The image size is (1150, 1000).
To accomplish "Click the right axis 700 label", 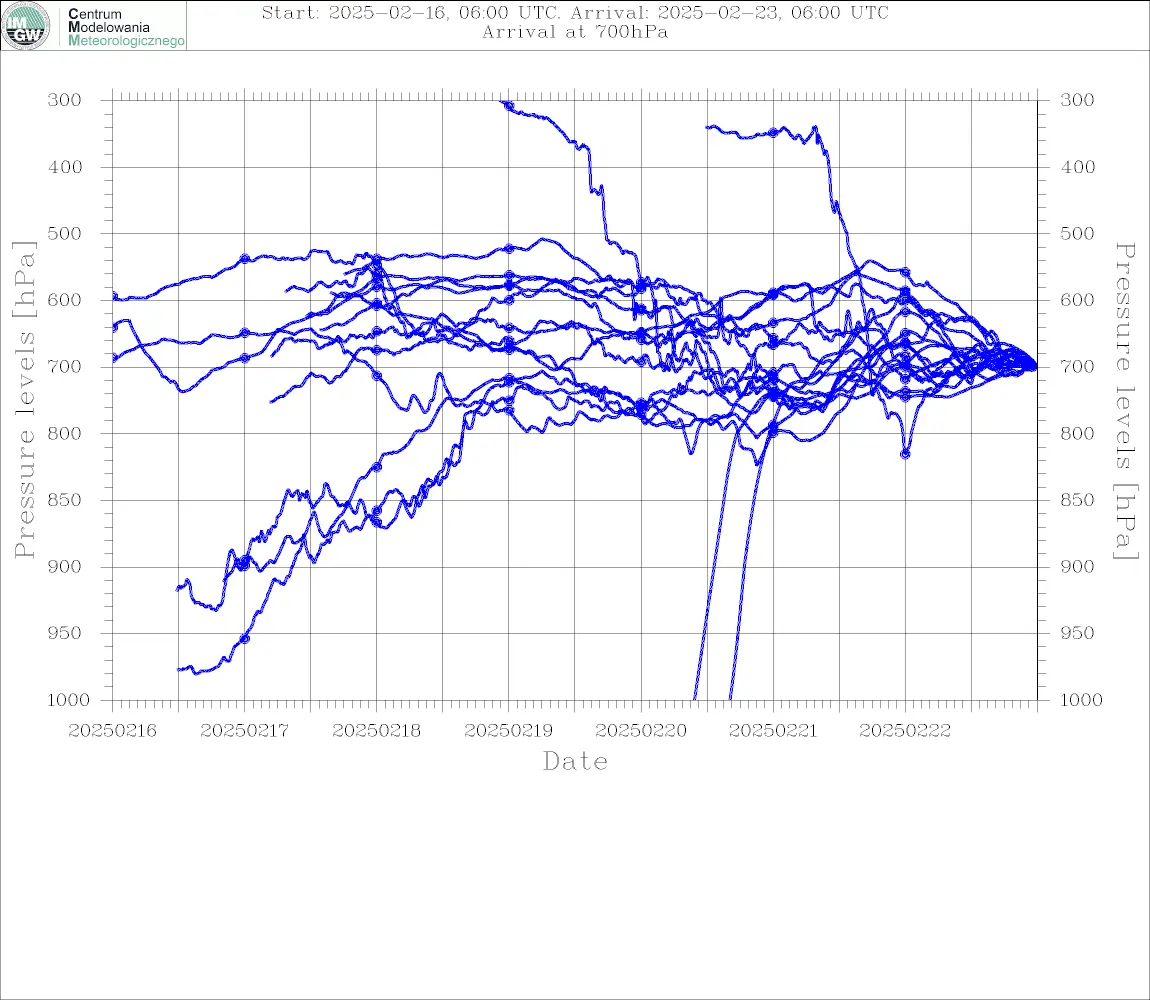I will click(x=1077, y=366).
